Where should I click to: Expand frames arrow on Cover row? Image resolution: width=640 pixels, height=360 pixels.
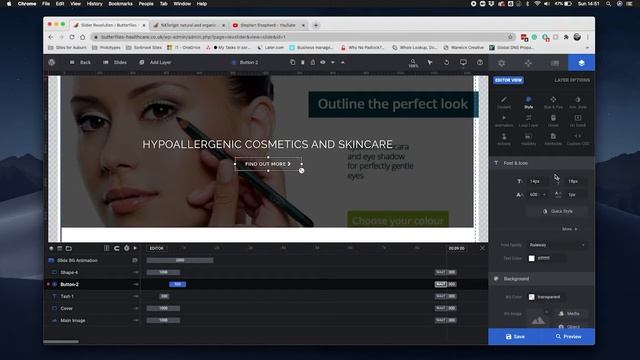click(136, 308)
